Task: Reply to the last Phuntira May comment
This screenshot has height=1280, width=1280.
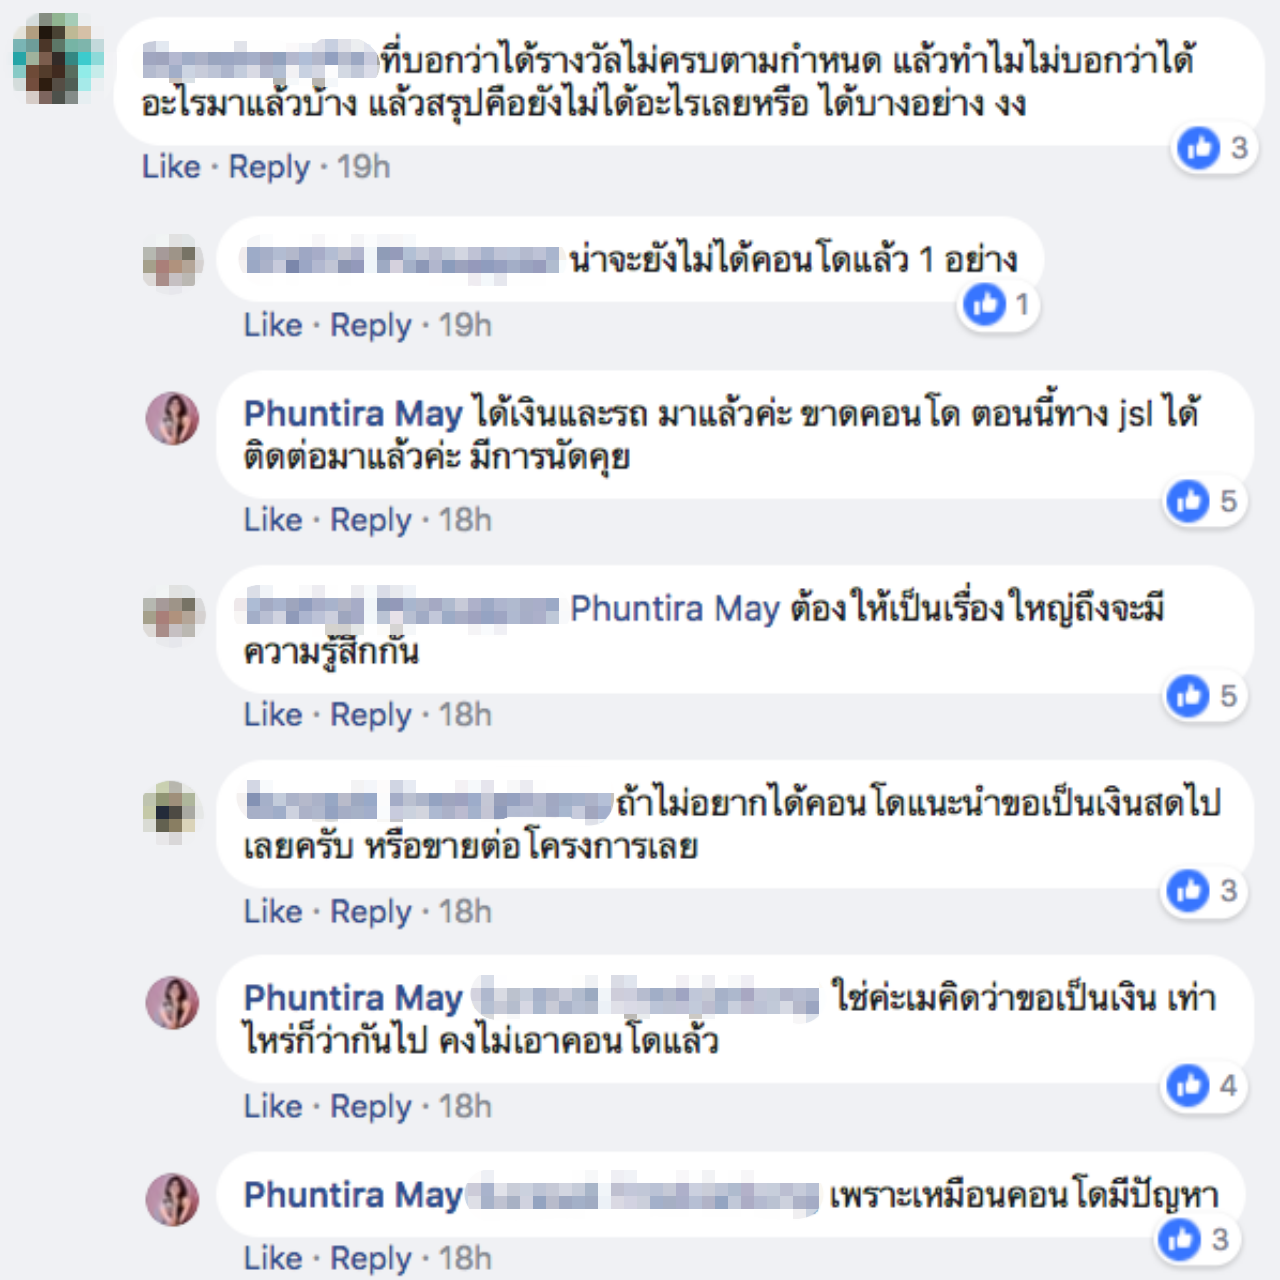Action: click(x=371, y=1258)
